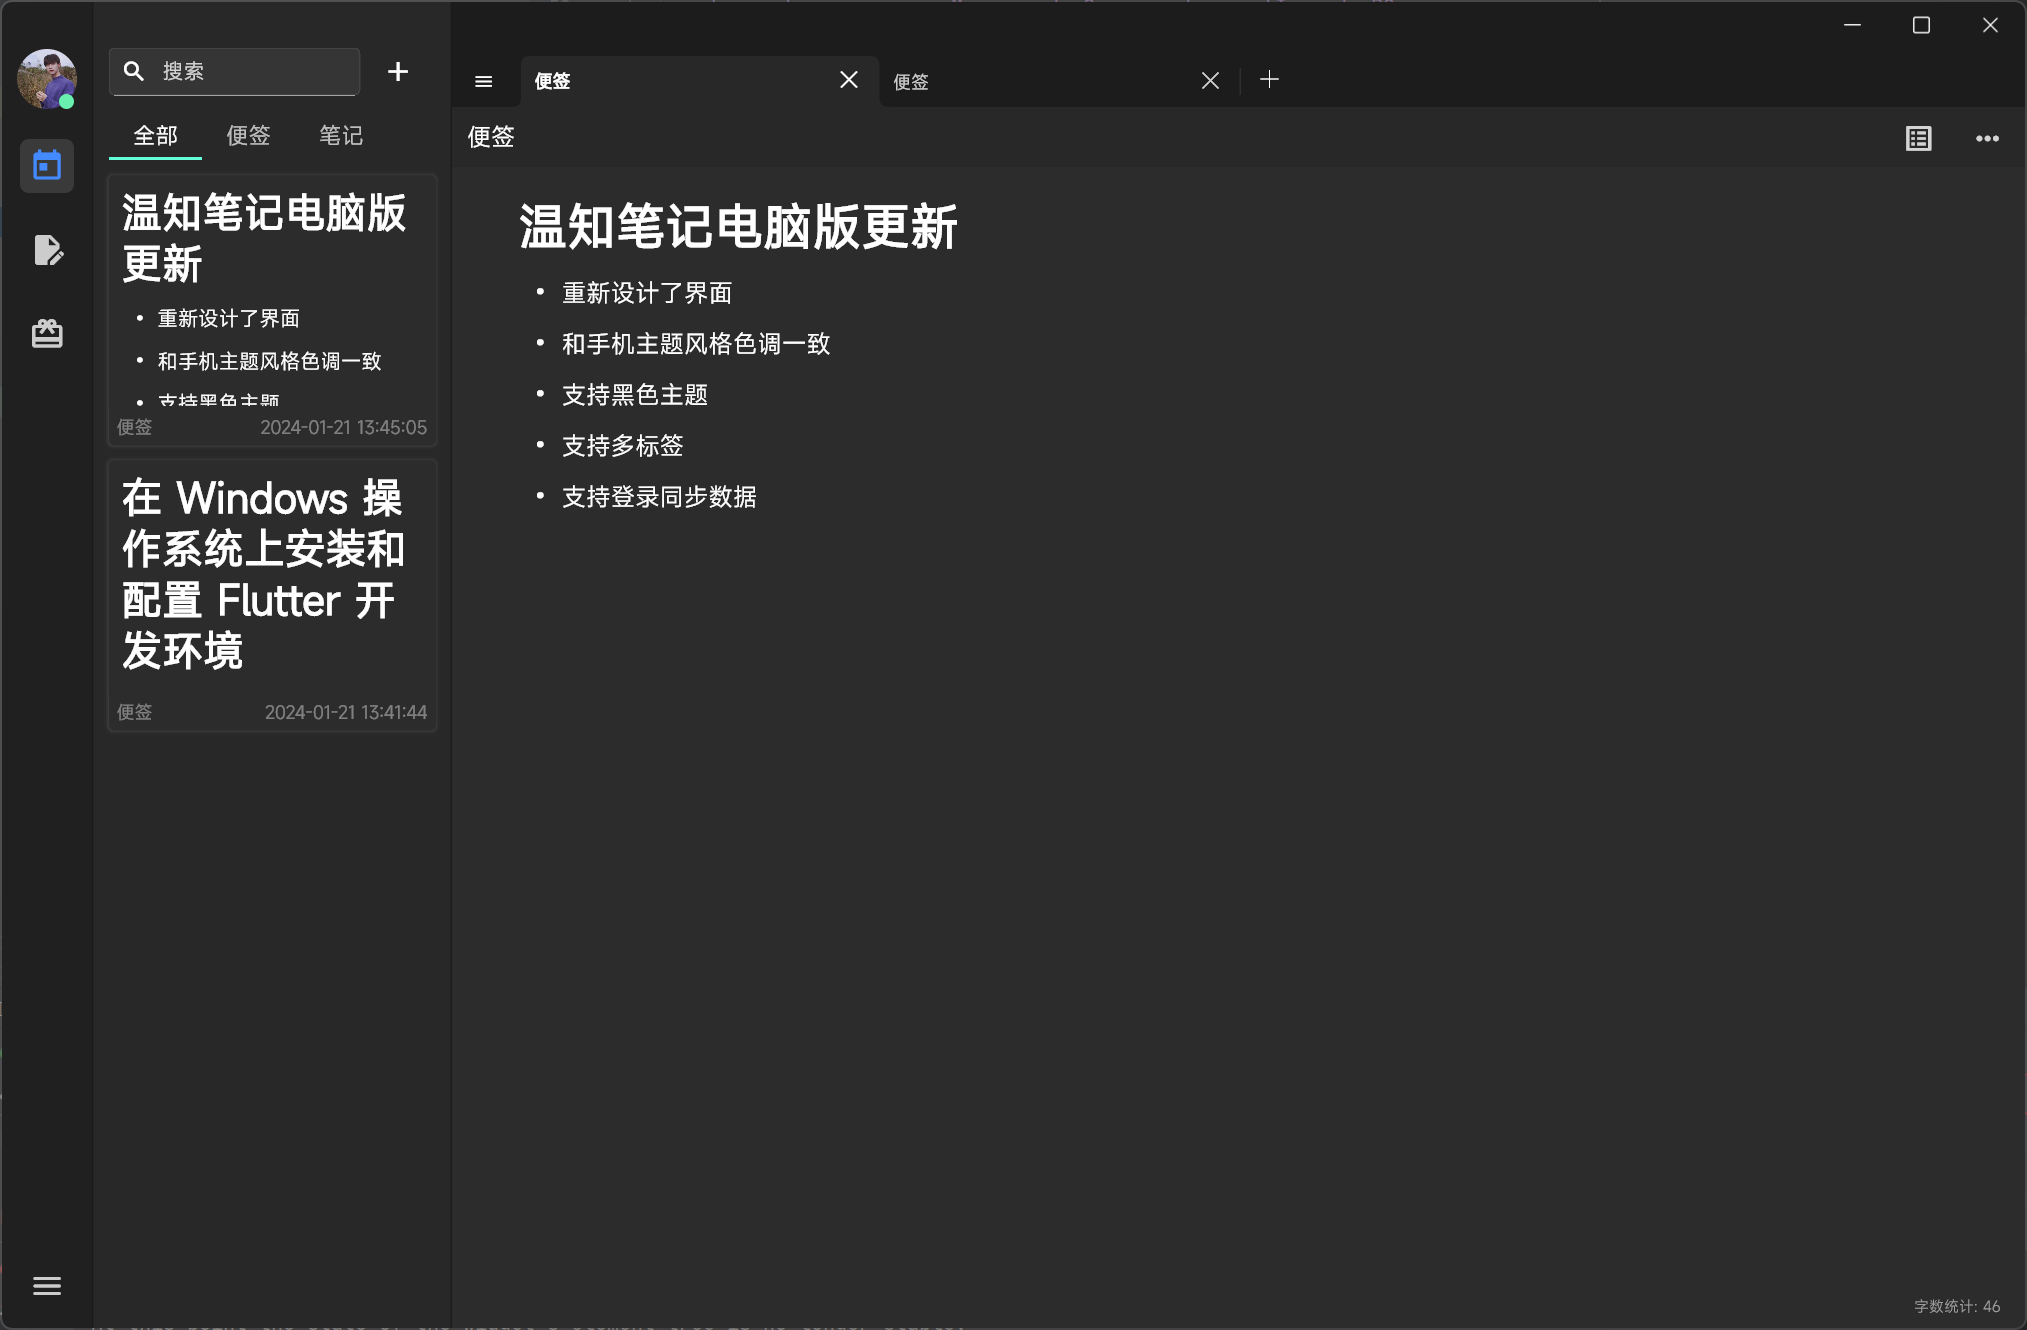The width and height of the screenshot is (2027, 1330).
Task: Open the card box sidebar icon
Action: [x=47, y=333]
